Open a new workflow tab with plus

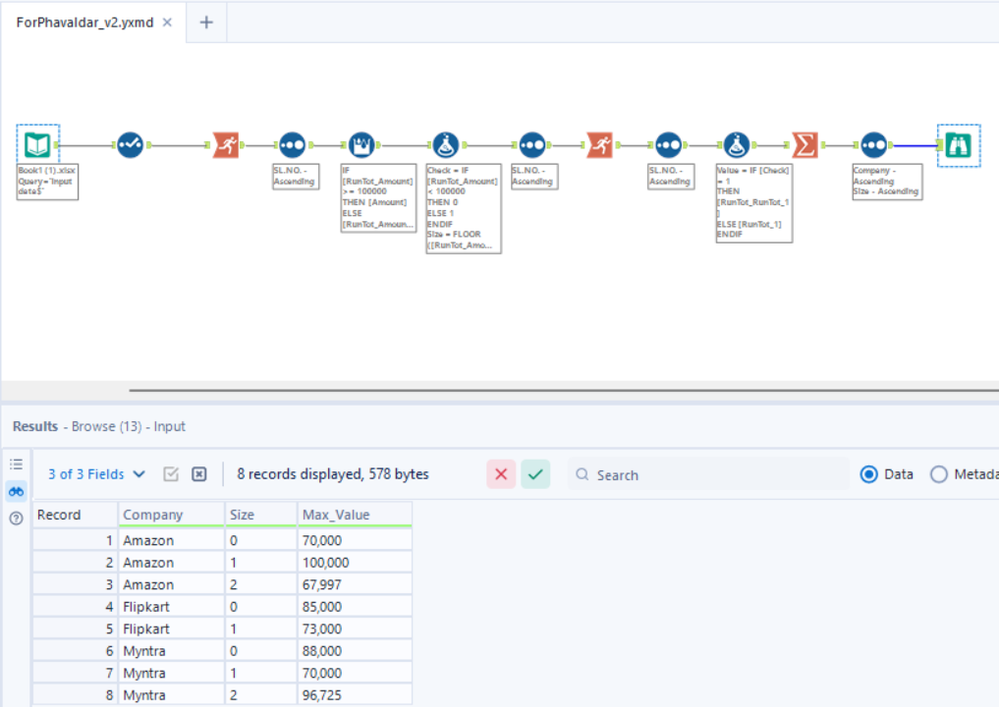(x=206, y=22)
